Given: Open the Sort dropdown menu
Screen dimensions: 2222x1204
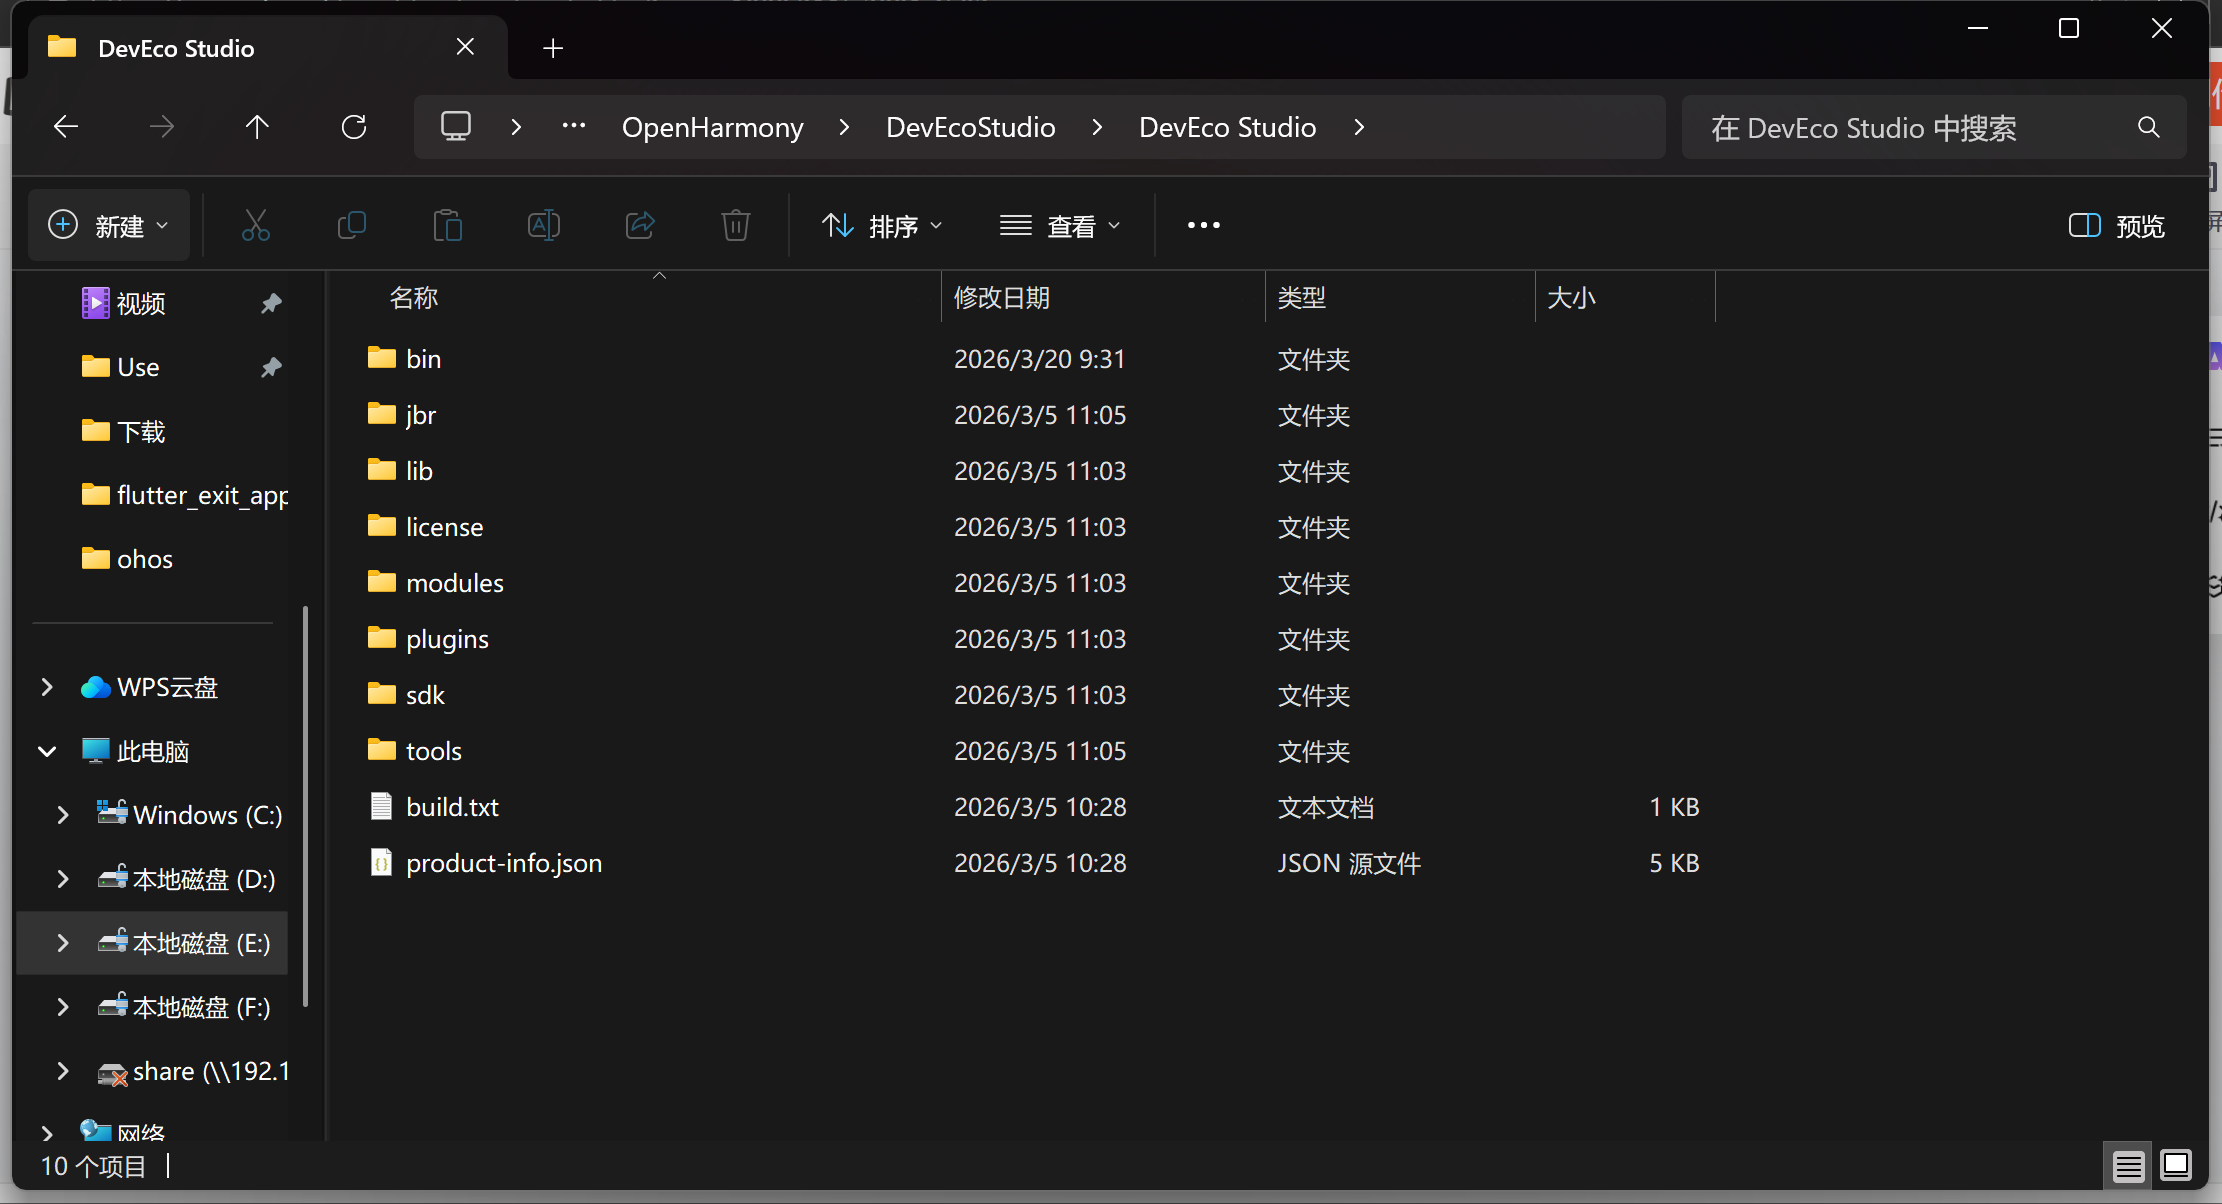Looking at the screenshot, I should pyautogui.click(x=881, y=226).
